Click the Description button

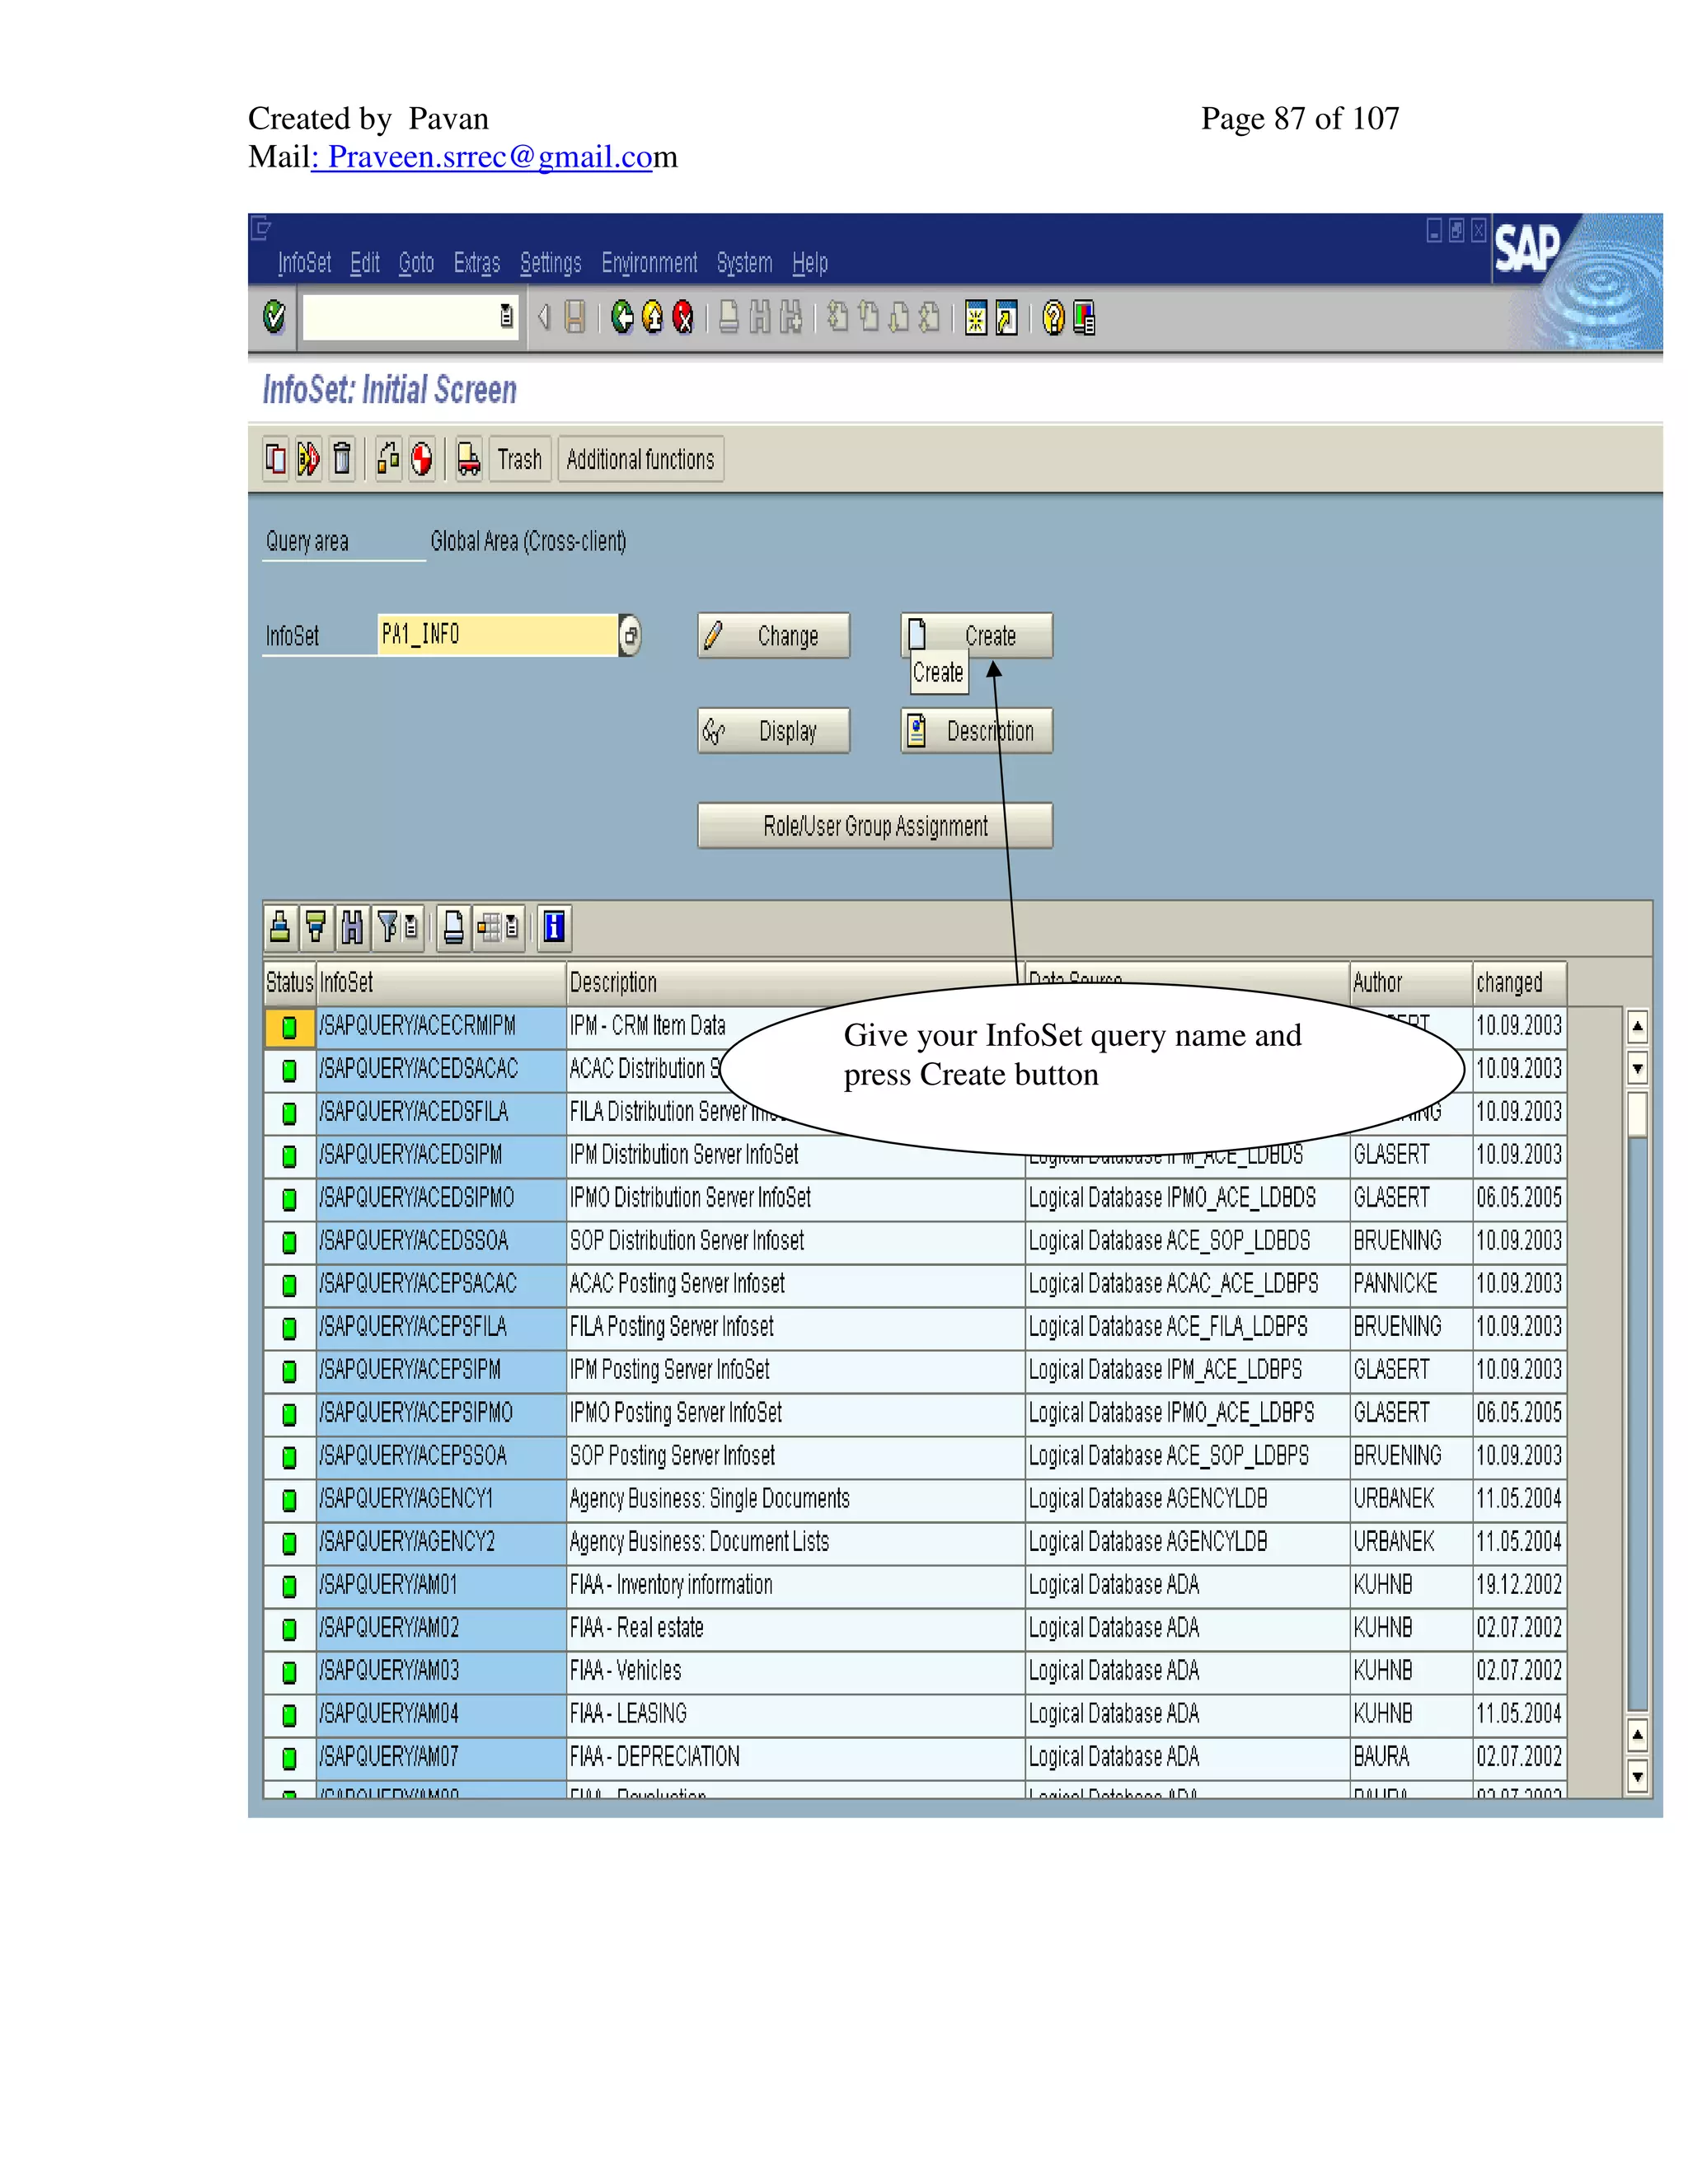pos(977,731)
